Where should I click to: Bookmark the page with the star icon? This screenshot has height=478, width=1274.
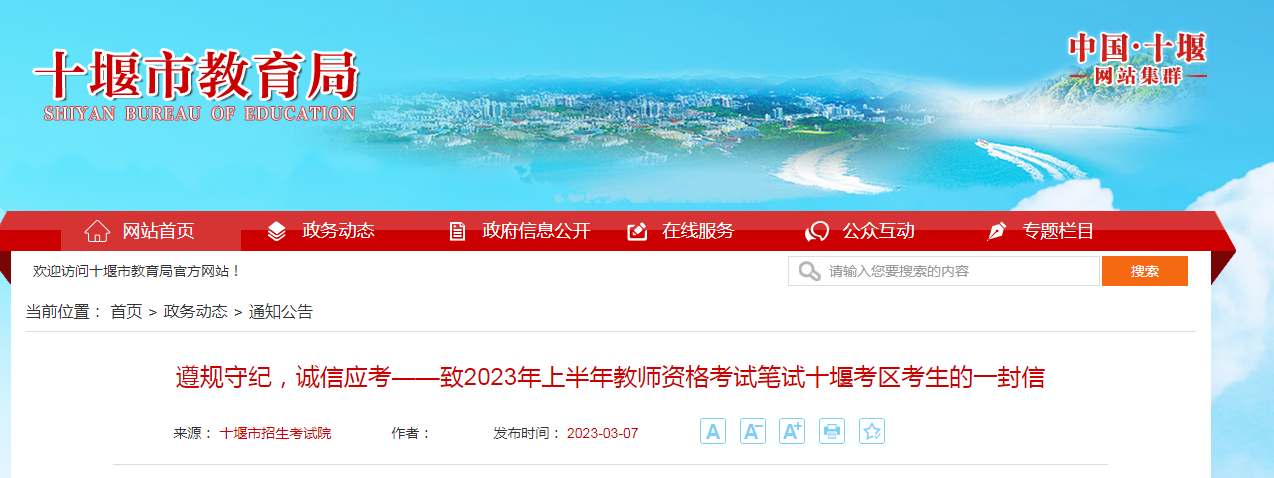[872, 431]
